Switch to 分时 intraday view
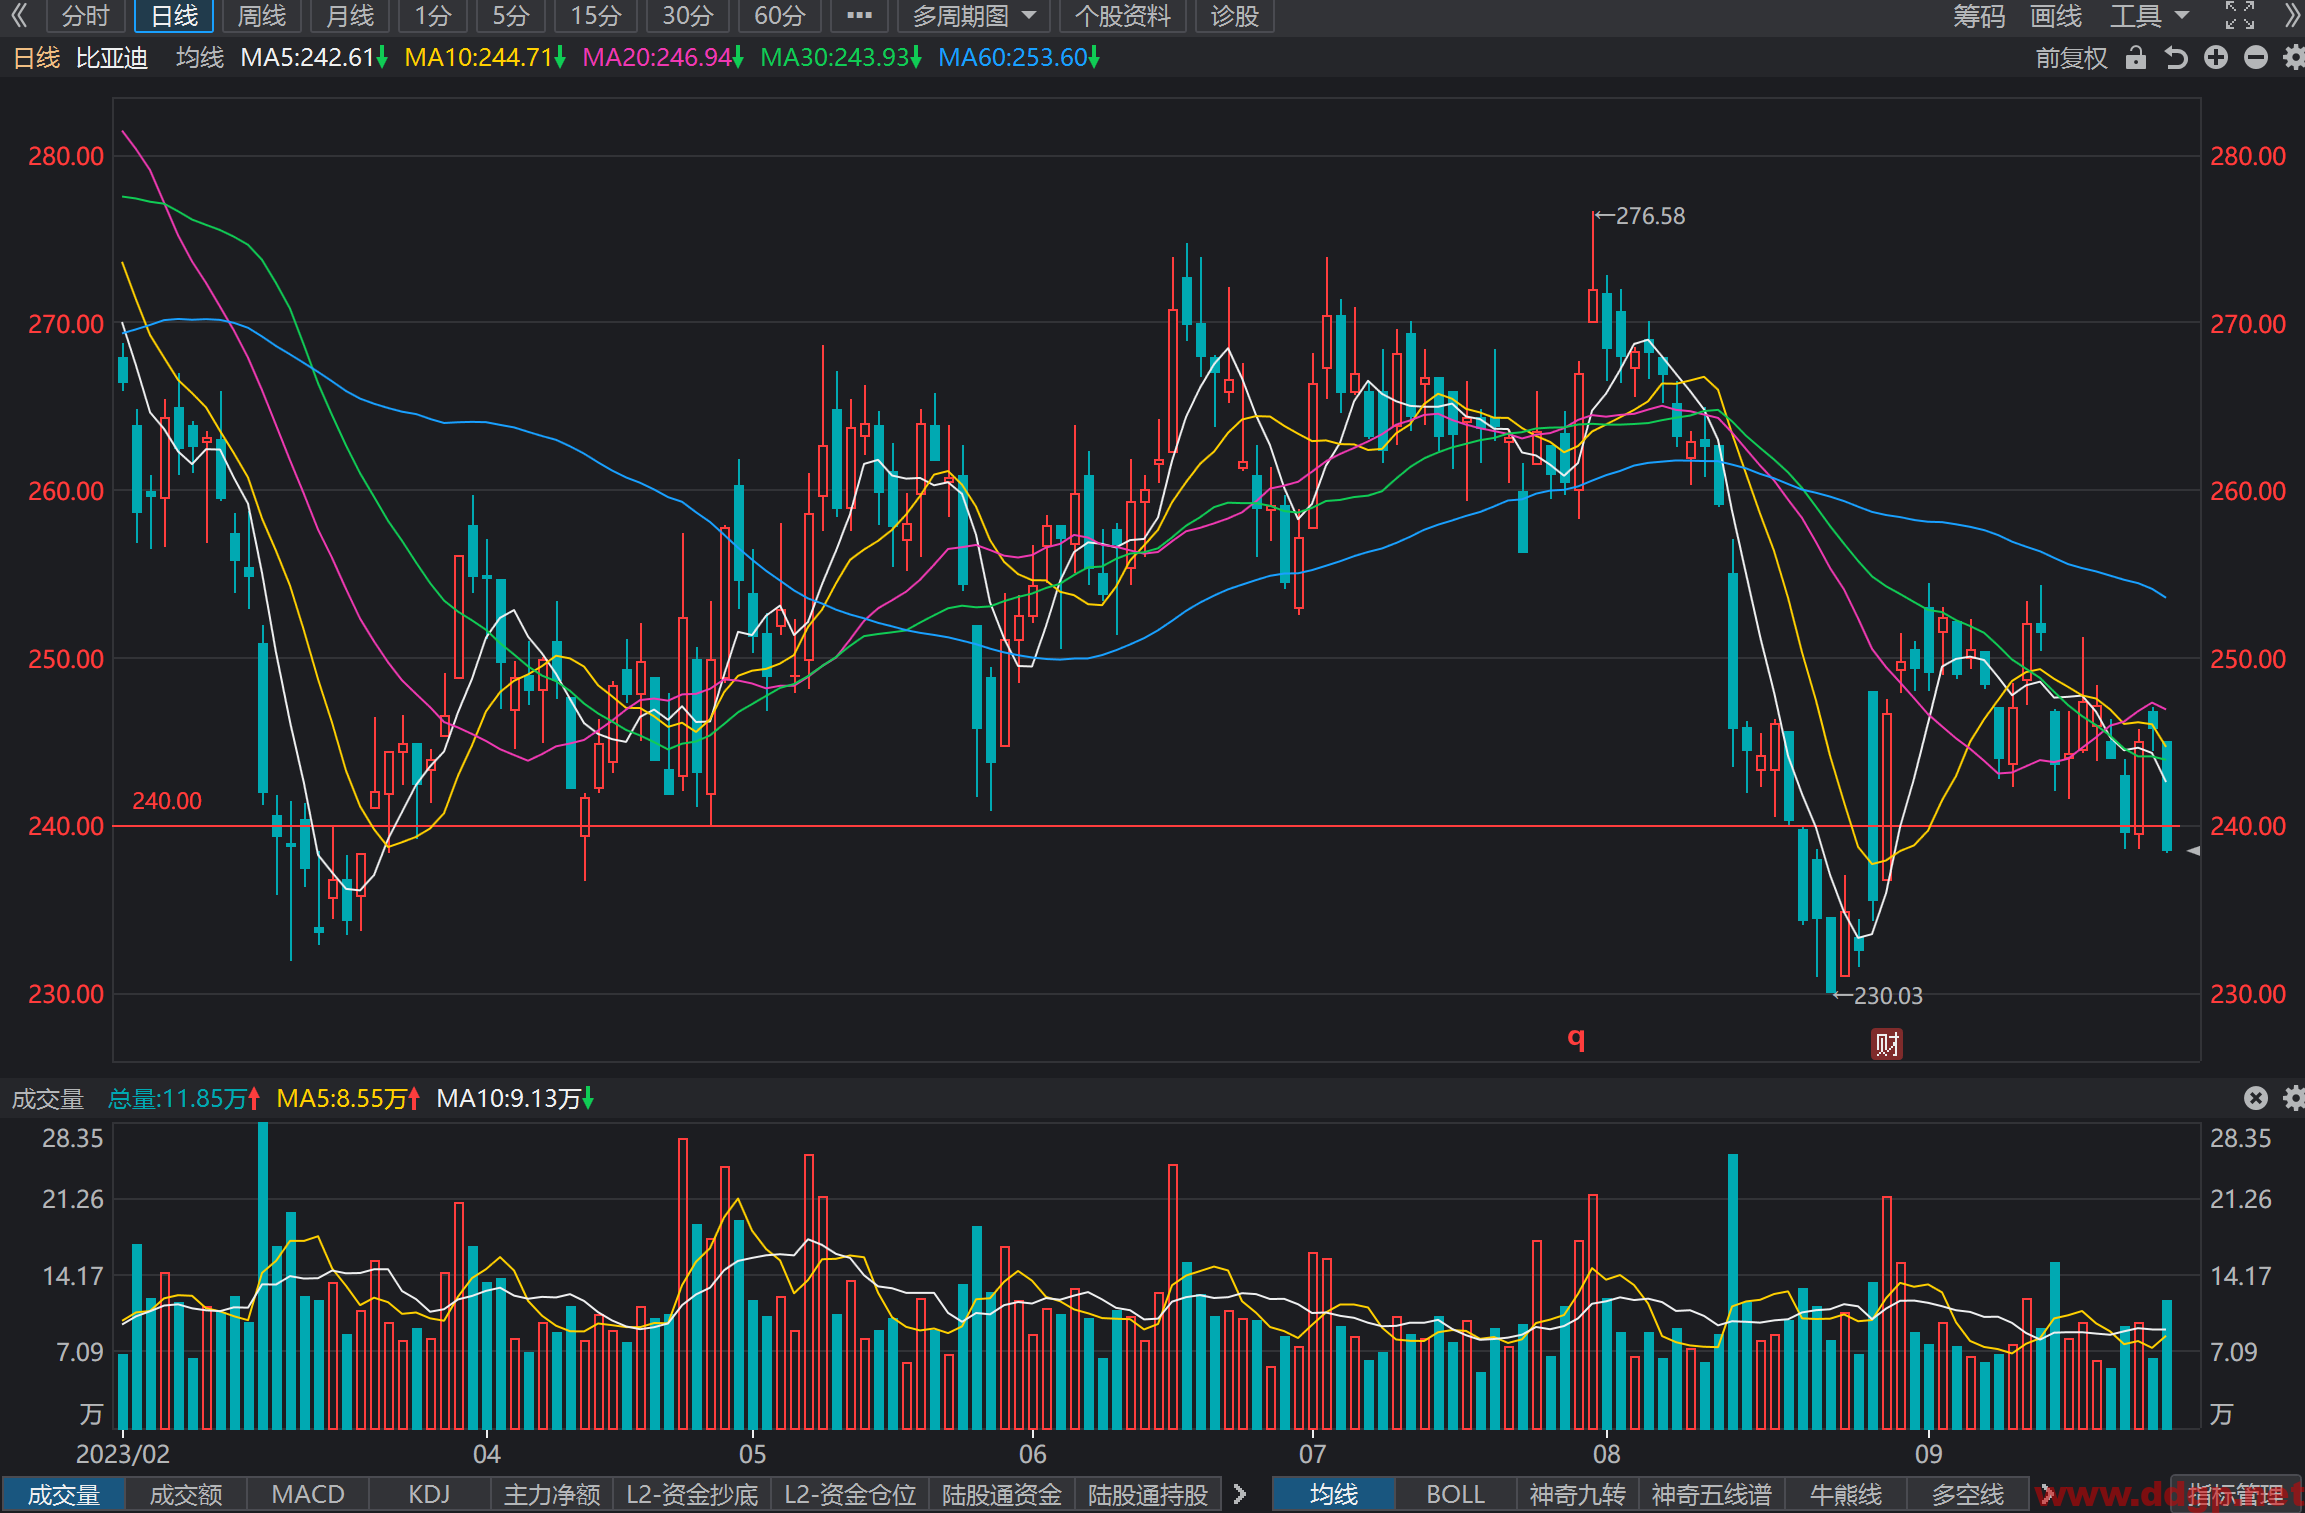Viewport: 2305px width, 1513px height. (85, 16)
